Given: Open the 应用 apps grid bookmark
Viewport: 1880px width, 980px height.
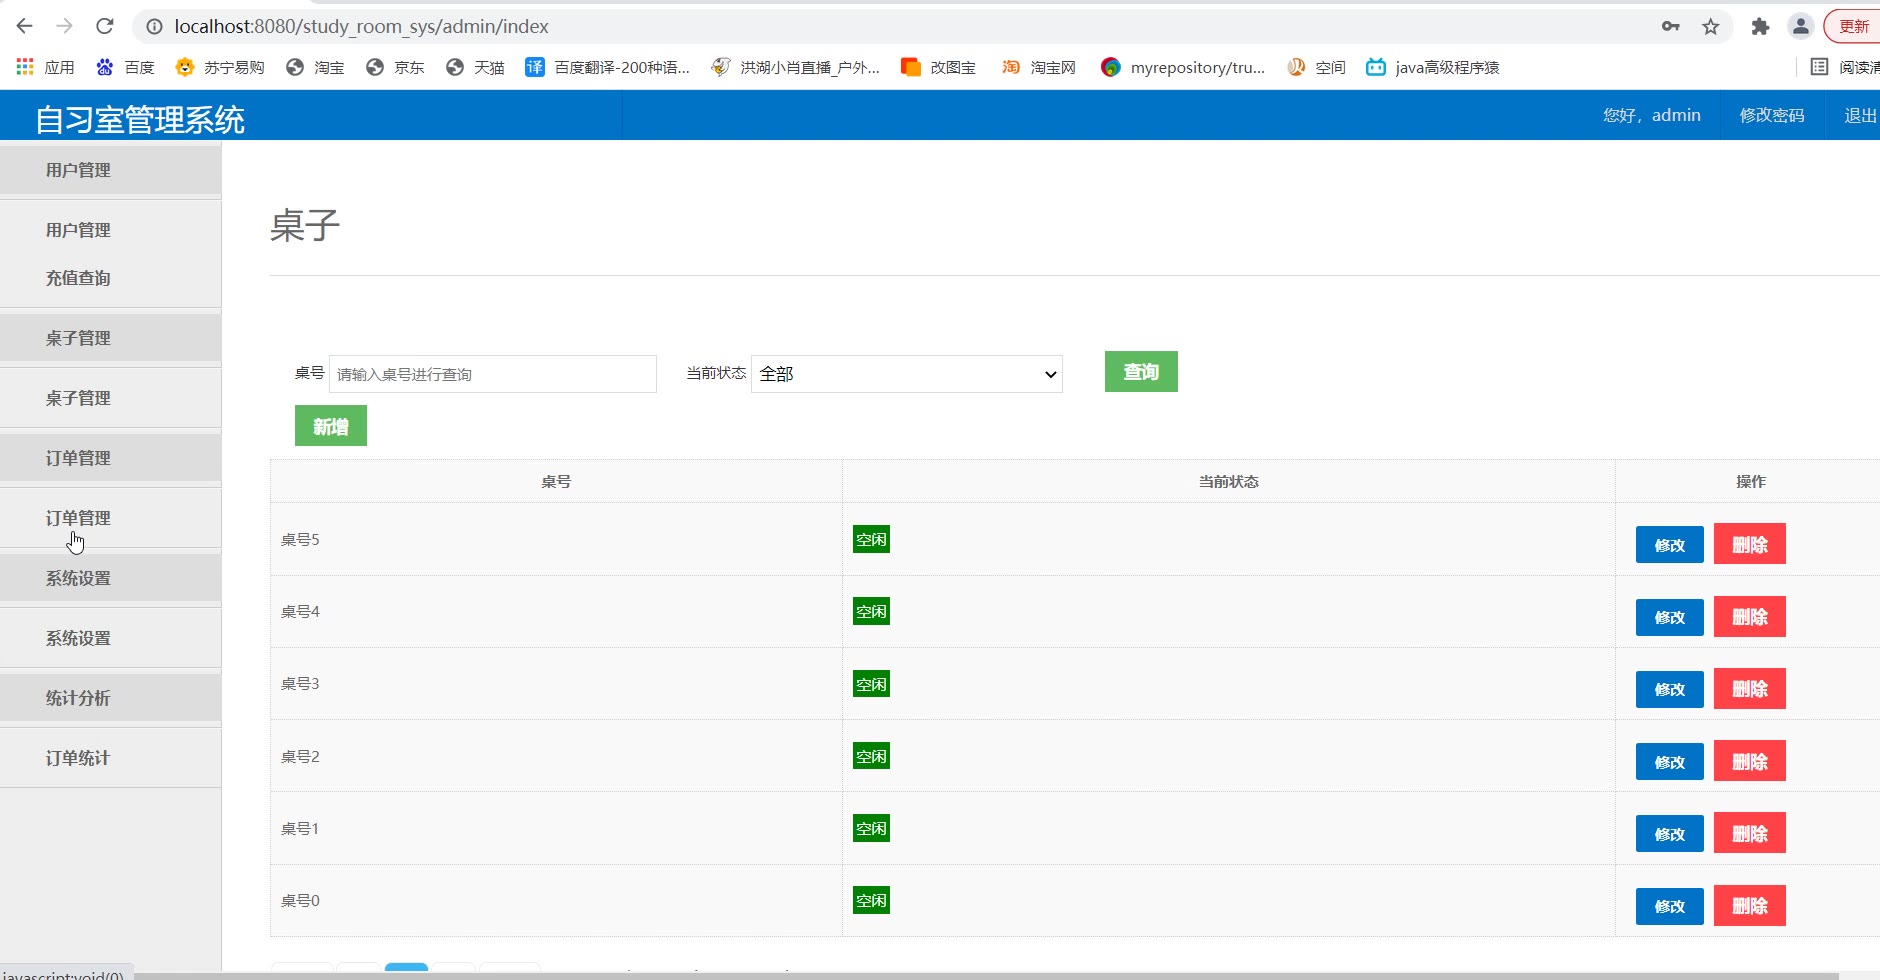Looking at the screenshot, I should [46, 67].
